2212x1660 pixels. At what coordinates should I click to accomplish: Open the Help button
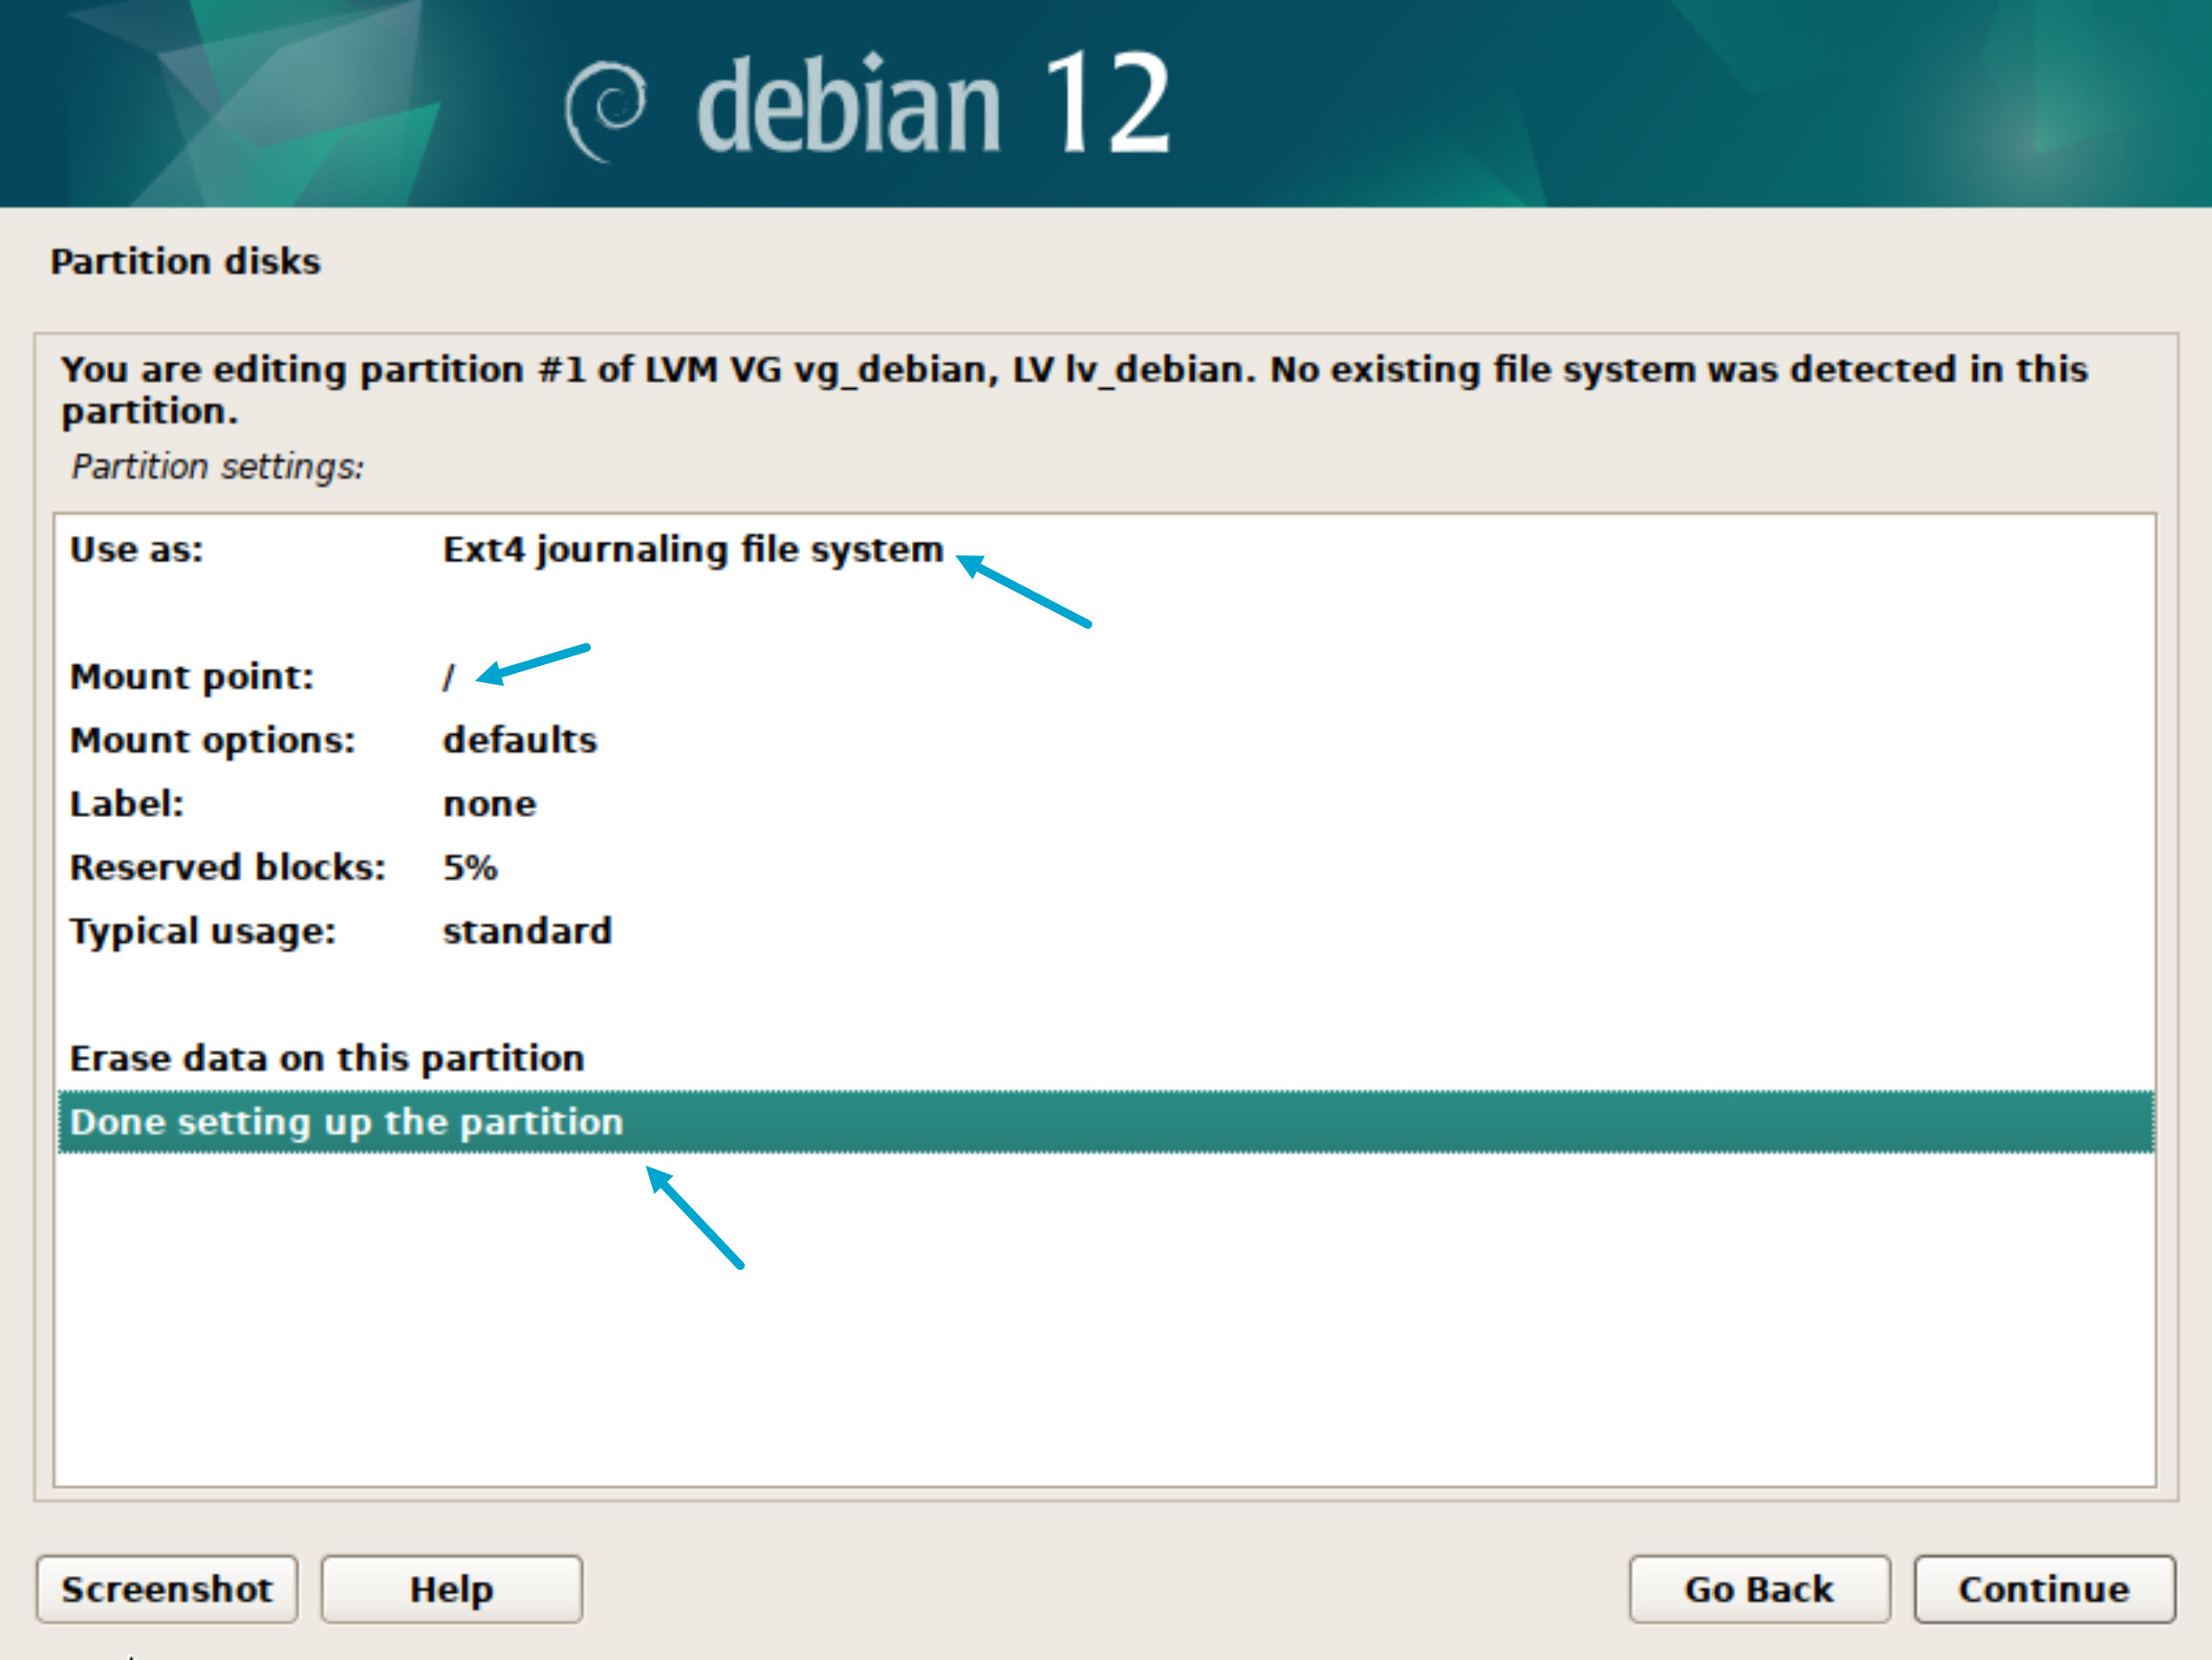coord(451,1589)
